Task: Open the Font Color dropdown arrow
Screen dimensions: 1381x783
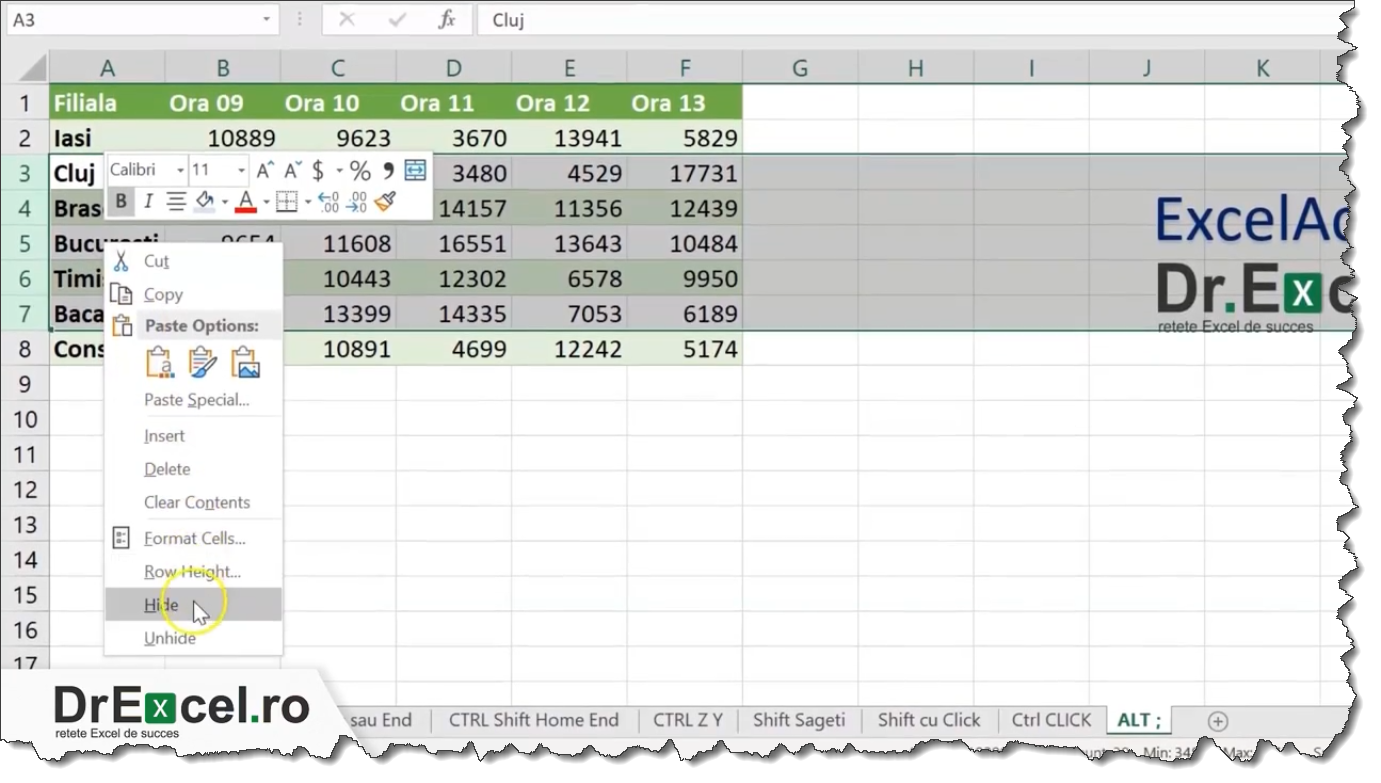Action: tap(266, 201)
